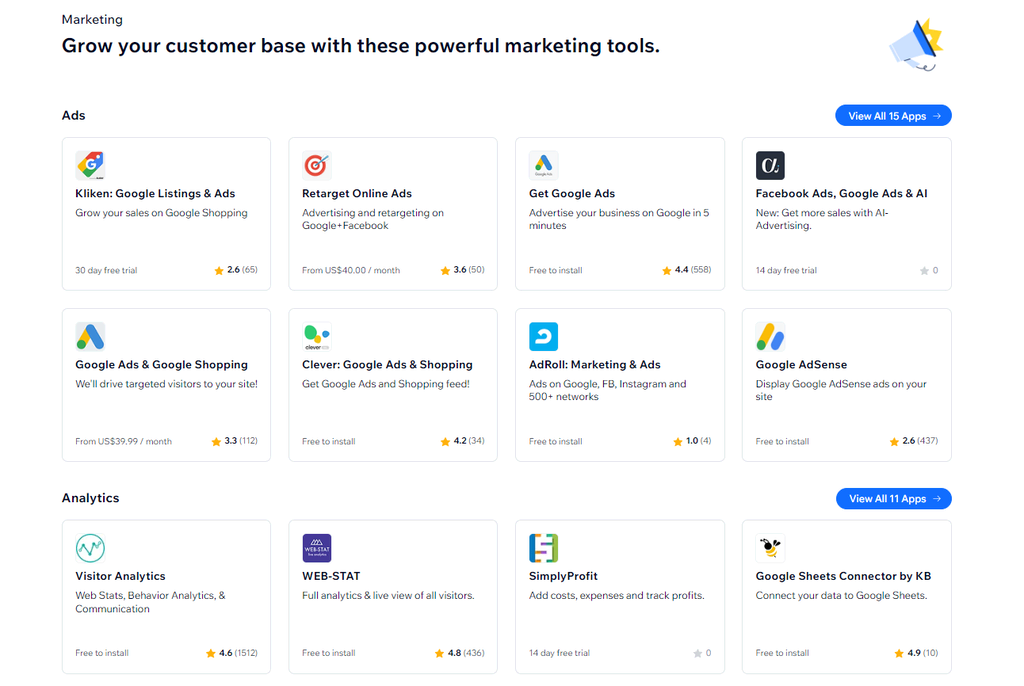1024x686 pixels.
Task: Select the Get Google Ads app icon
Action: pyautogui.click(x=543, y=165)
